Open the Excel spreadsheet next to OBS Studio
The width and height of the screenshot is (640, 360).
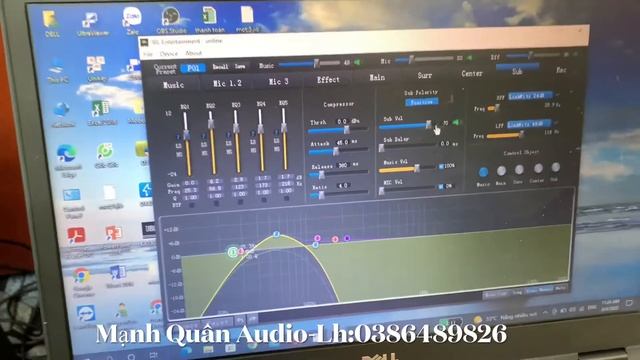[x=209, y=19]
